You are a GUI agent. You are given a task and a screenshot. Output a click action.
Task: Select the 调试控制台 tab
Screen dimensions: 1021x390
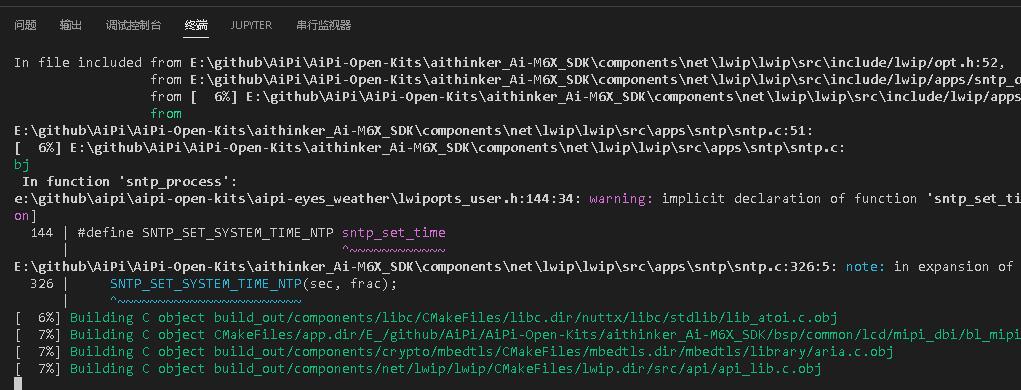click(x=133, y=25)
